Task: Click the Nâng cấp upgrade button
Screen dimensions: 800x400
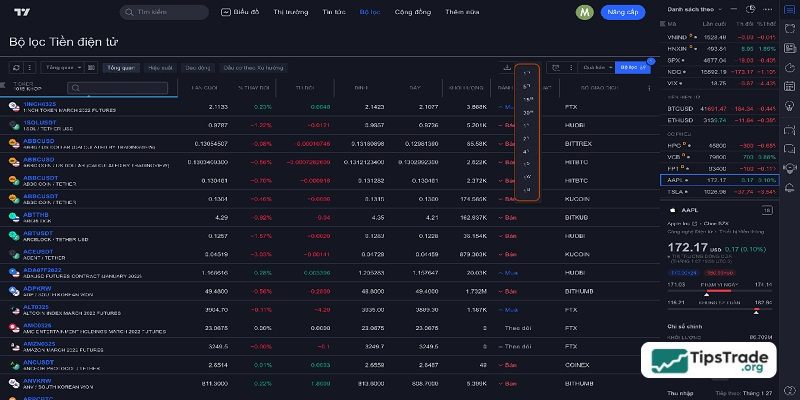Action: pos(621,12)
